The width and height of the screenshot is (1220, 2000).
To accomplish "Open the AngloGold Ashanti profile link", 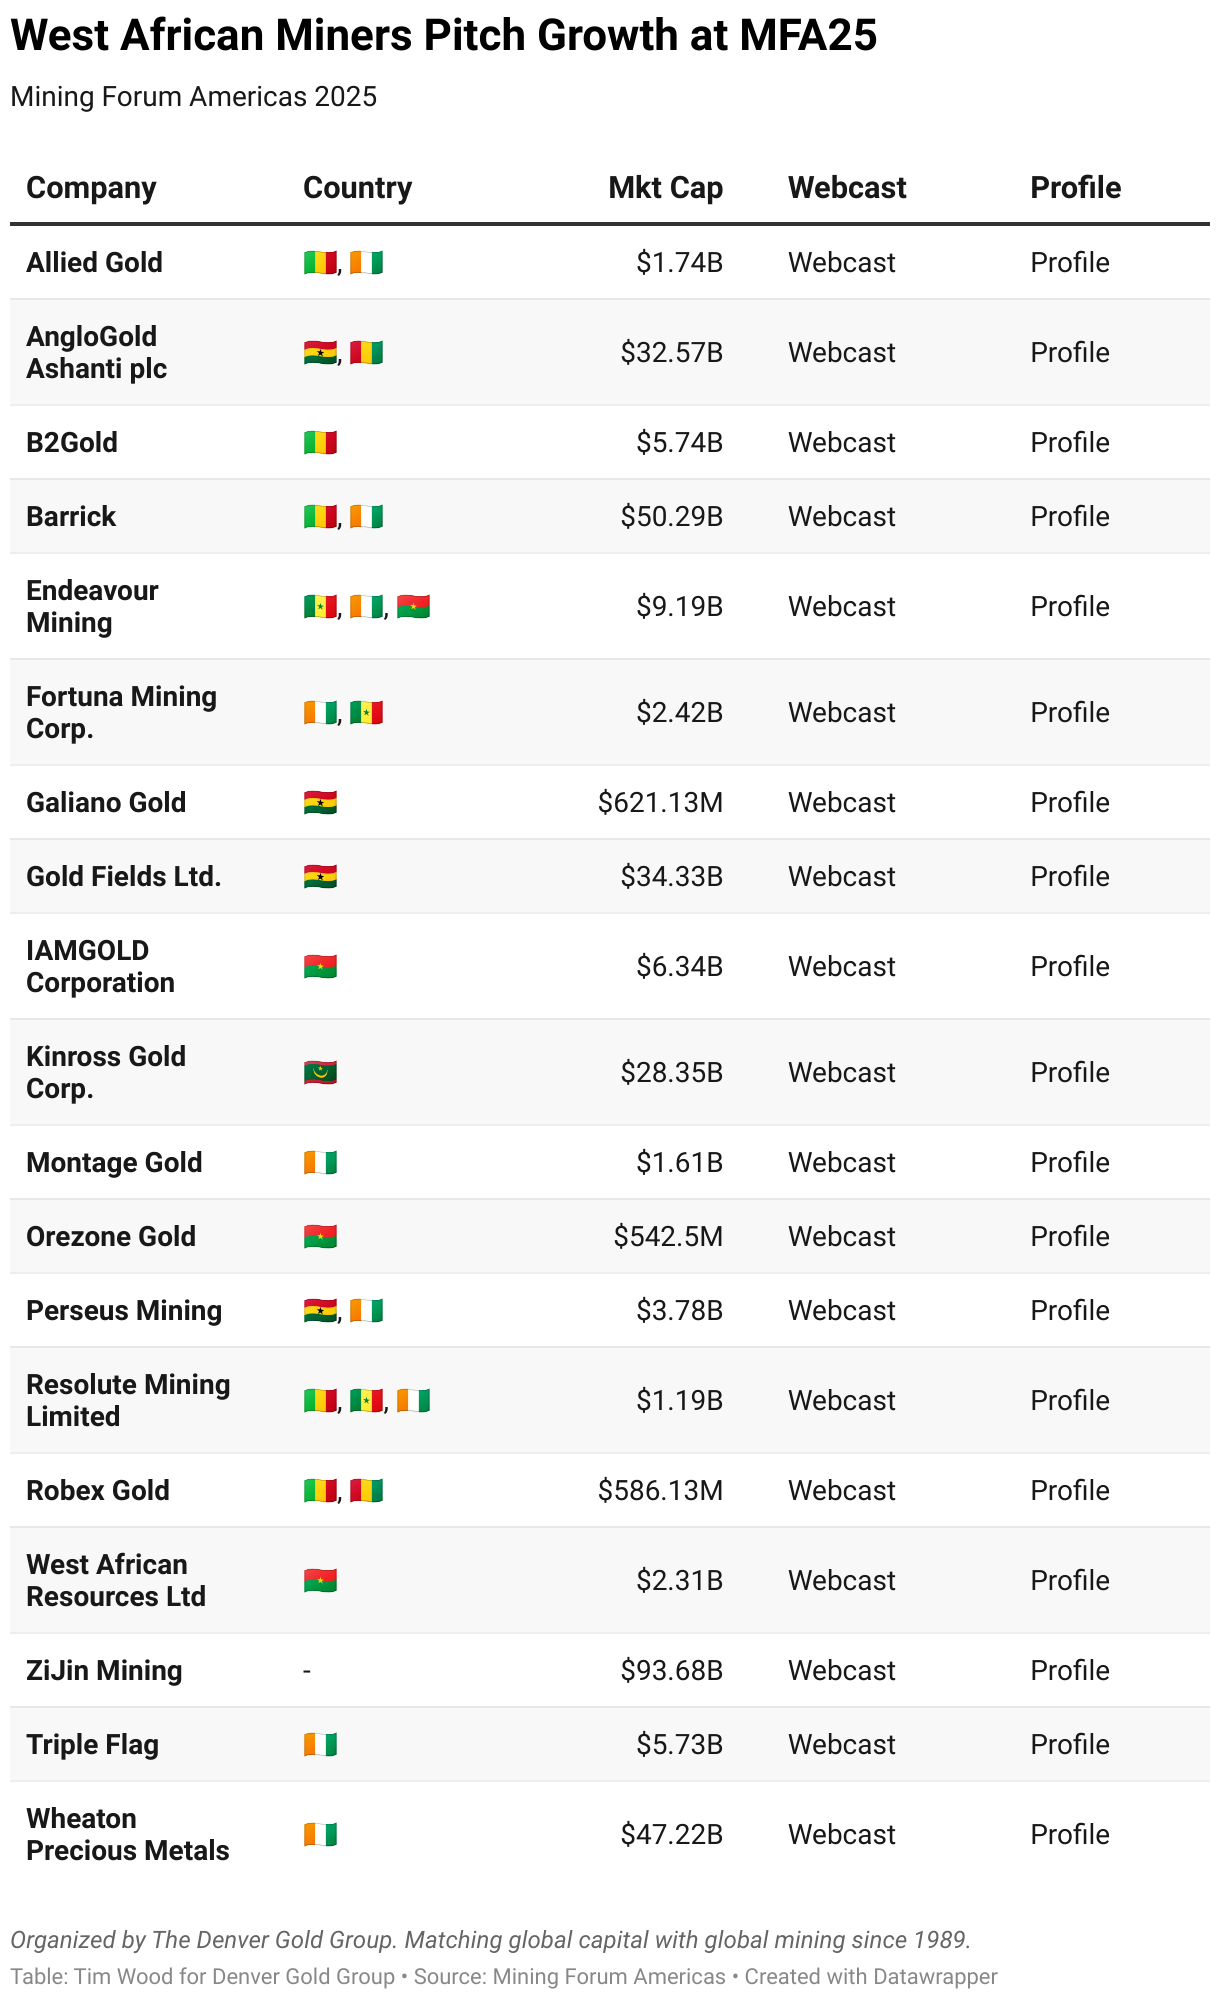I will 1069,353.
